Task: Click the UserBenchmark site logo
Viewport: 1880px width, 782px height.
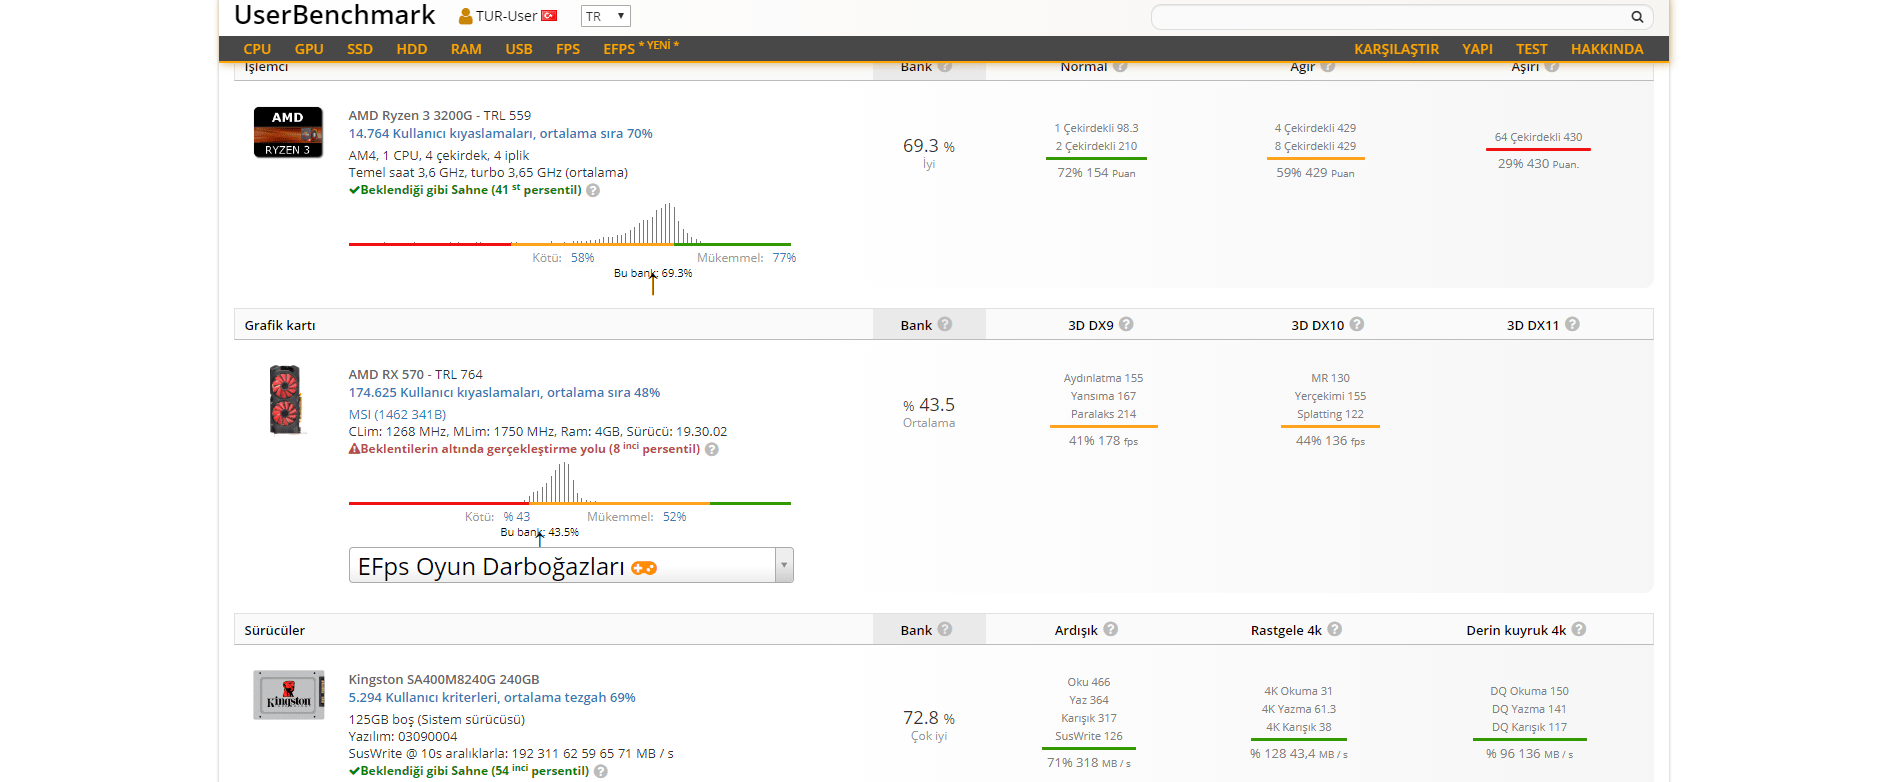Action: point(335,15)
